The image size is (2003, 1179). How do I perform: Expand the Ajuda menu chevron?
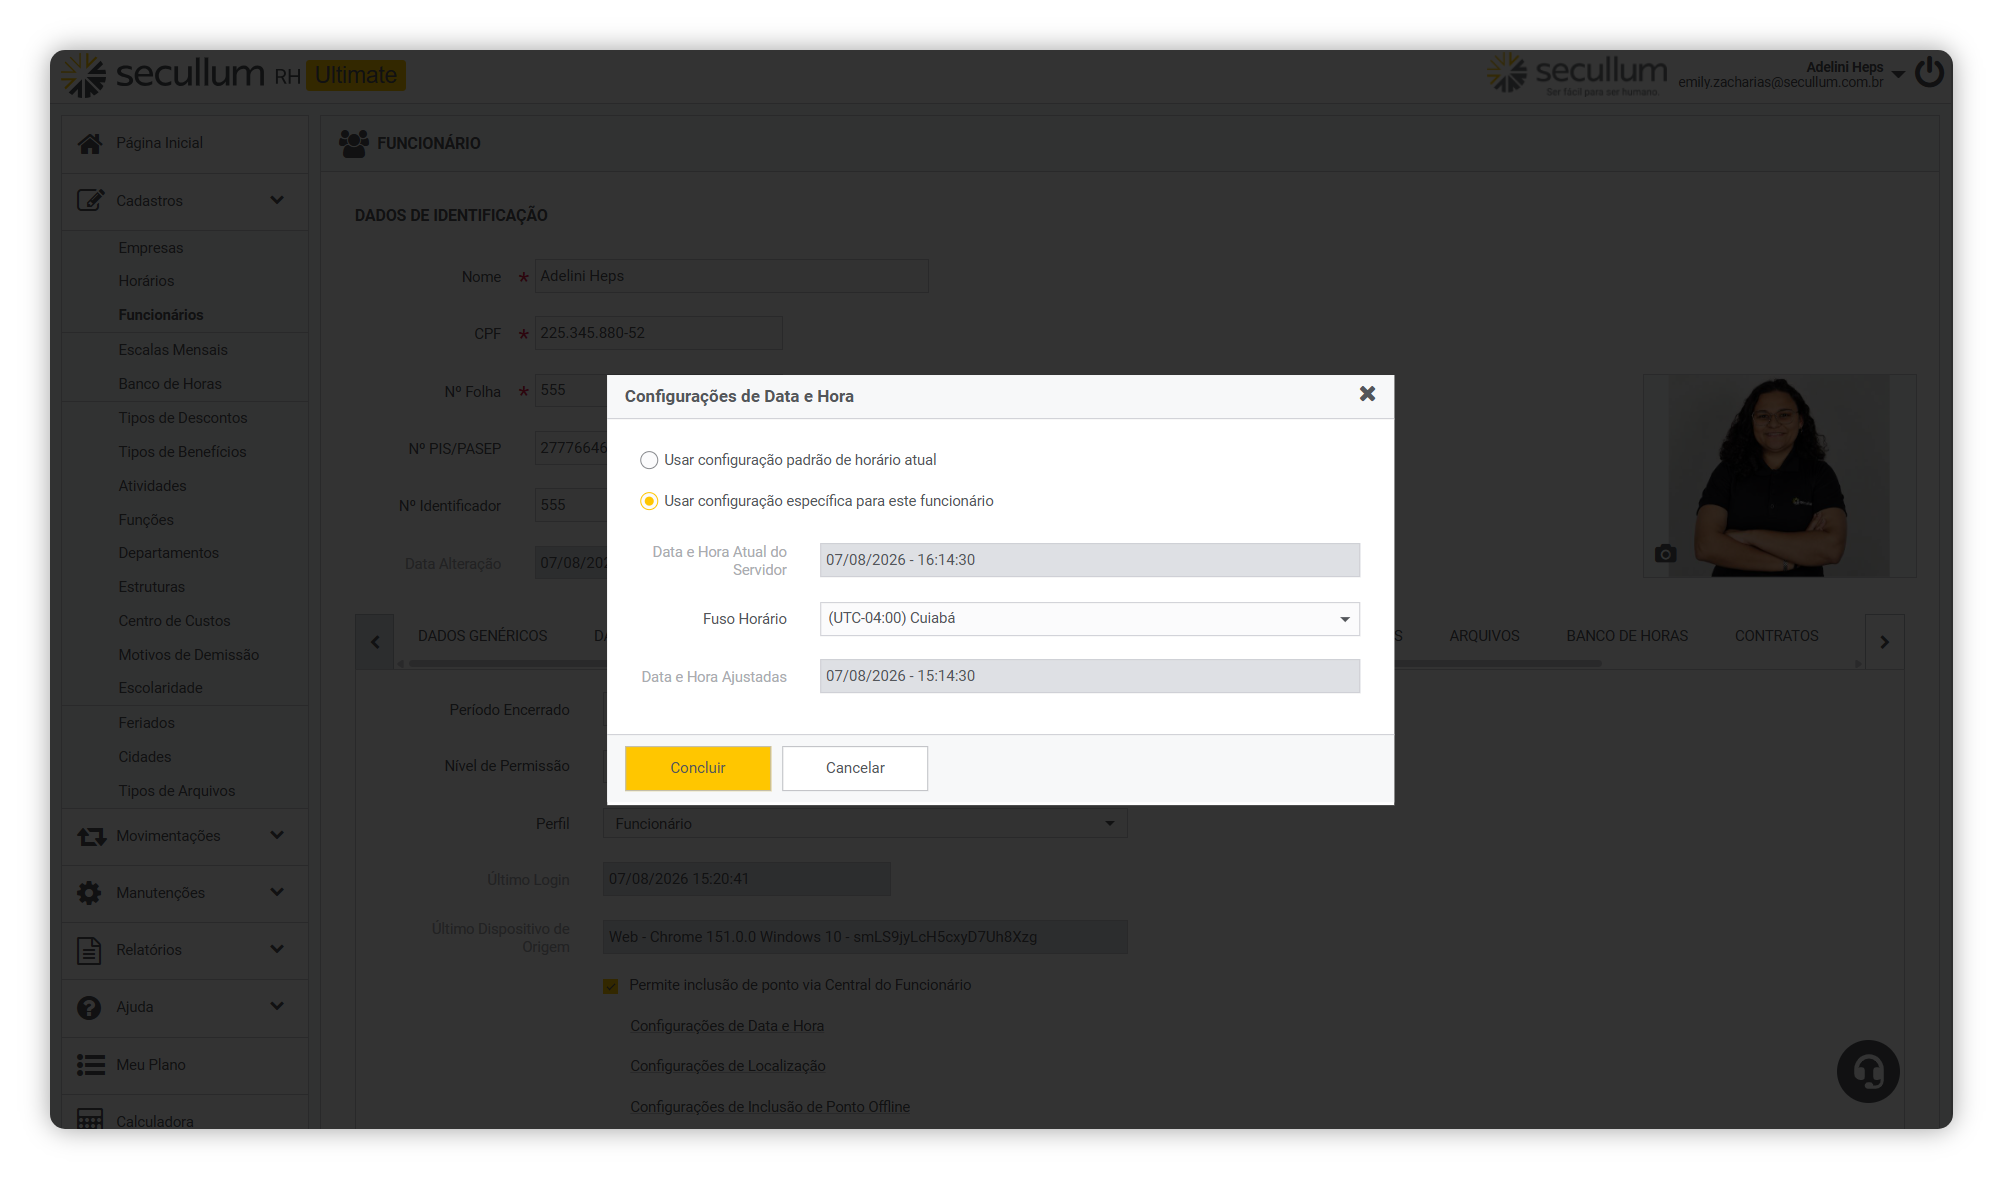(x=277, y=1006)
